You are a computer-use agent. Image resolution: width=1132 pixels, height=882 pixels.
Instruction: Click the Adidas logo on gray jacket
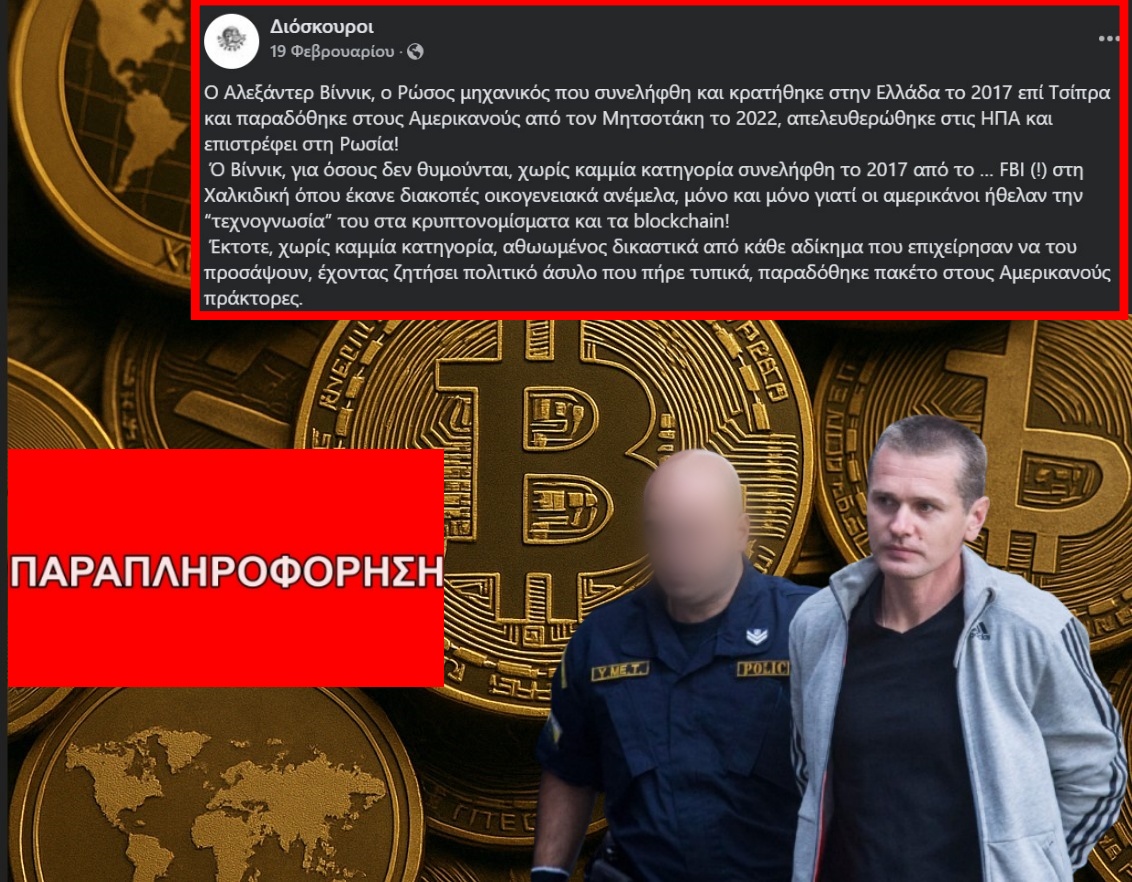click(980, 632)
